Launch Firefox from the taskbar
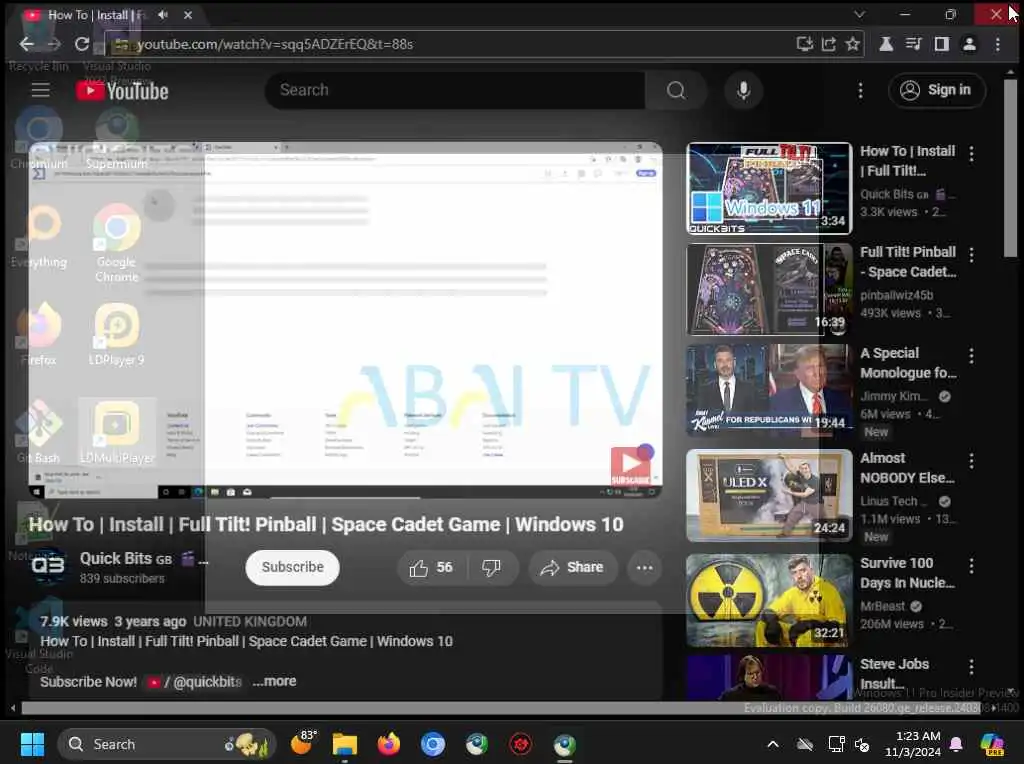Image resolution: width=1024 pixels, height=764 pixels. coord(389,744)
